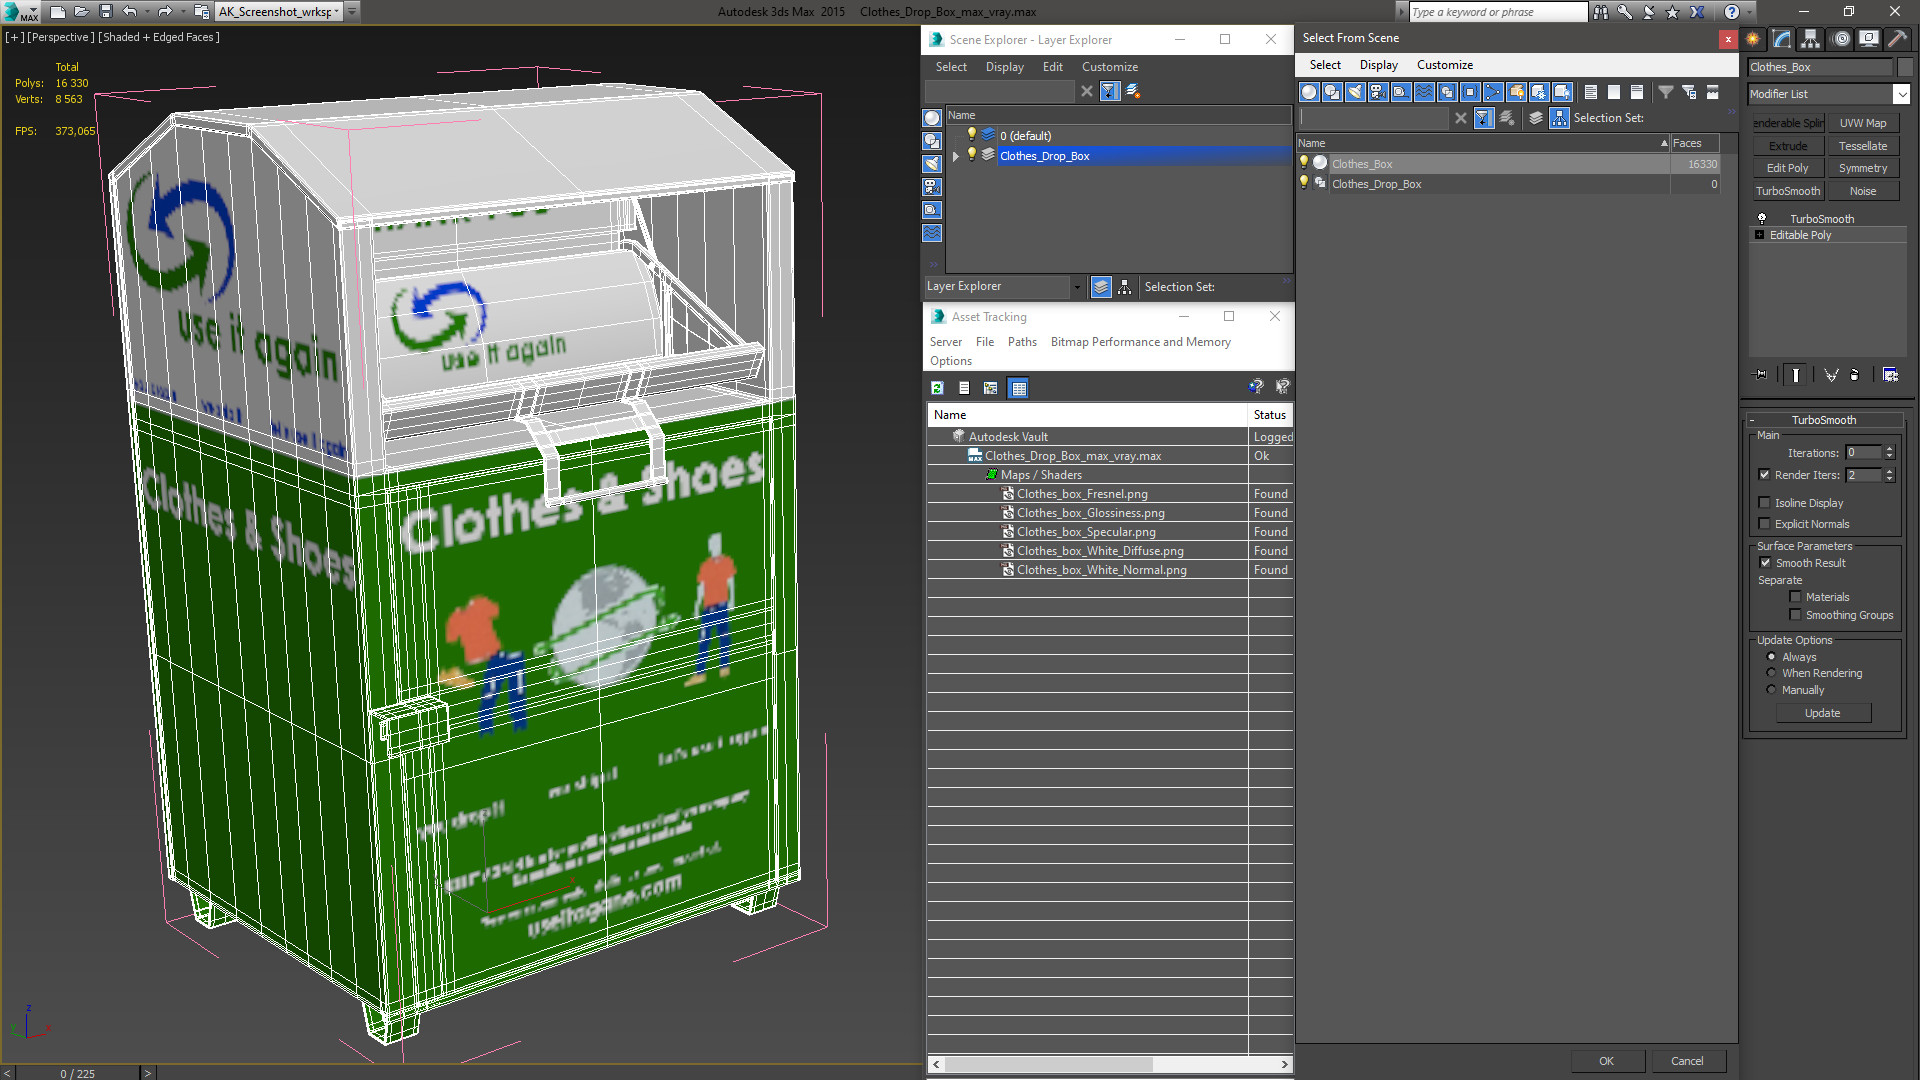This screenshot has width=1920, height=1080.
Task: Toggle Display Bone Objects filter in Select From Scene
Action: tap(1493, 92)
